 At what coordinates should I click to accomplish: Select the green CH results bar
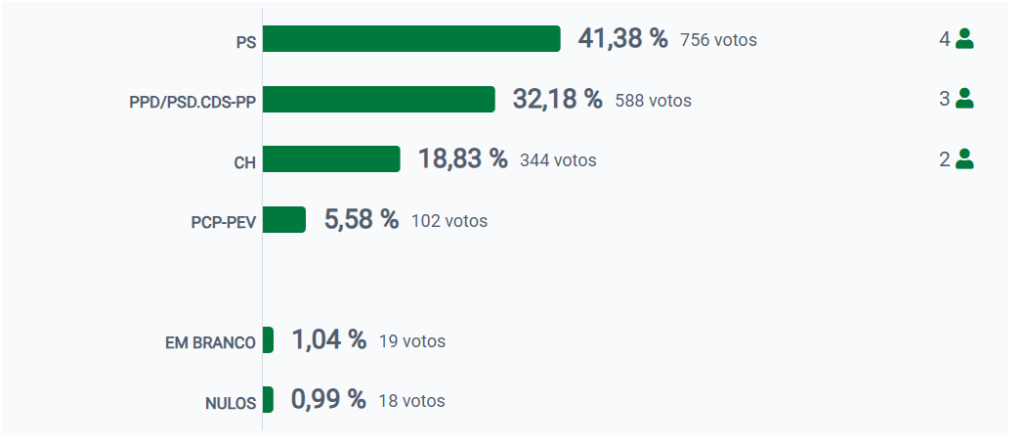click(x=331, y=159)
